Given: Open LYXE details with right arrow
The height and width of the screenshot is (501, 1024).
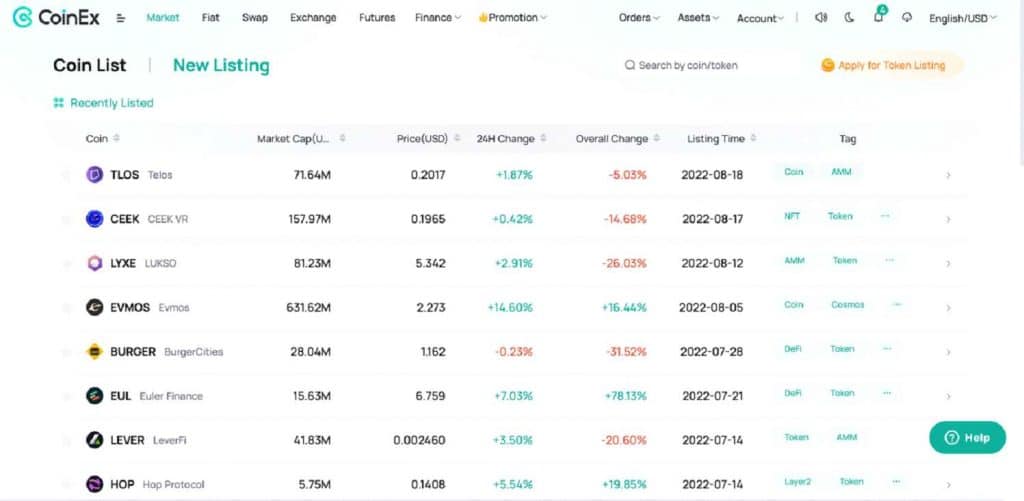Looking at the screenshot, I should pyautogui.click(x=948, y=264).
